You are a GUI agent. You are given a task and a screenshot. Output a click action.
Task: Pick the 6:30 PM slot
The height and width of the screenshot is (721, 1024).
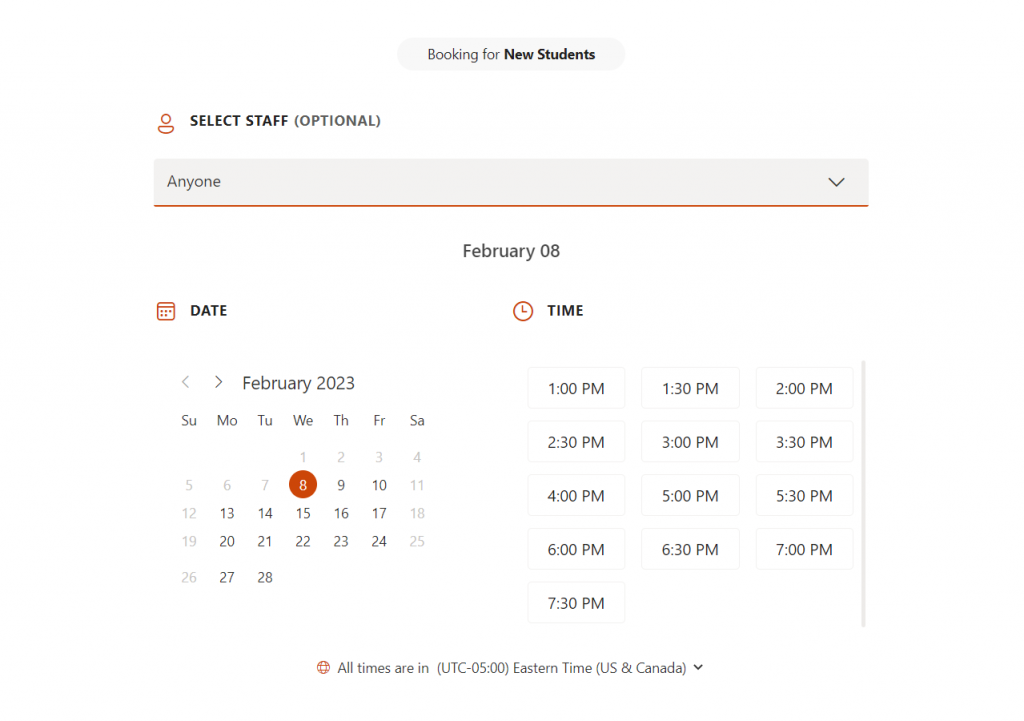pos(690,549)
